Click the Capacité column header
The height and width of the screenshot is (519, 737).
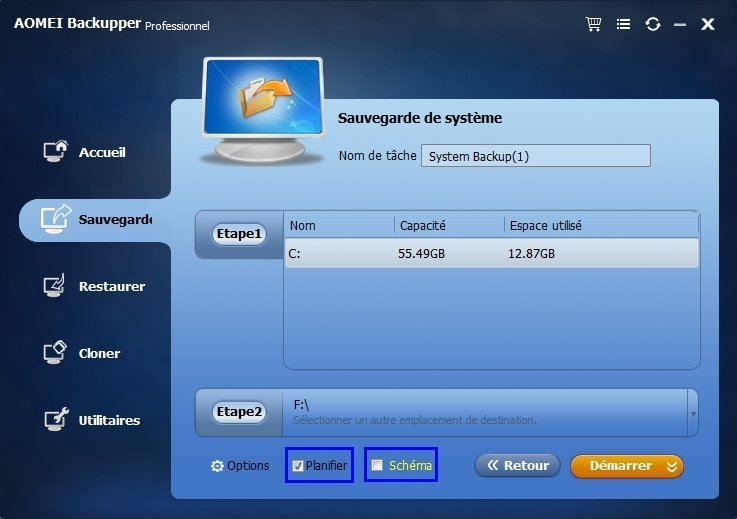pyautogui.click(x=423, y=226)
